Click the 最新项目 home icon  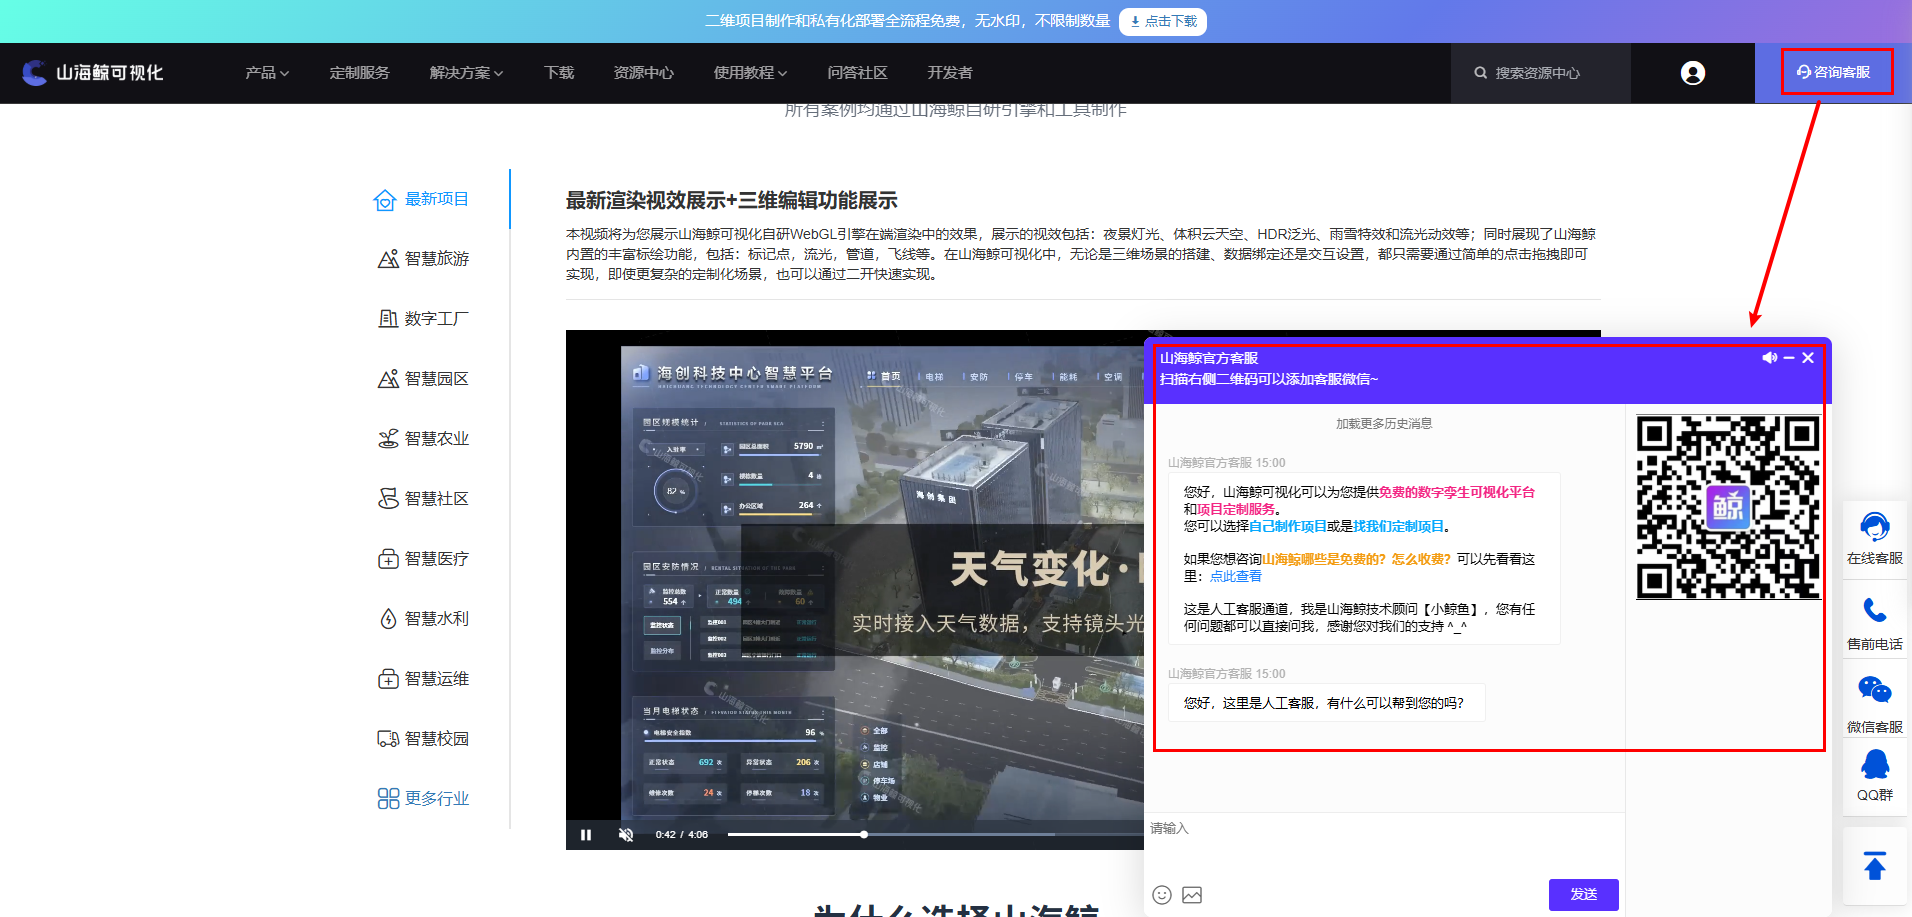pos(385,200)
